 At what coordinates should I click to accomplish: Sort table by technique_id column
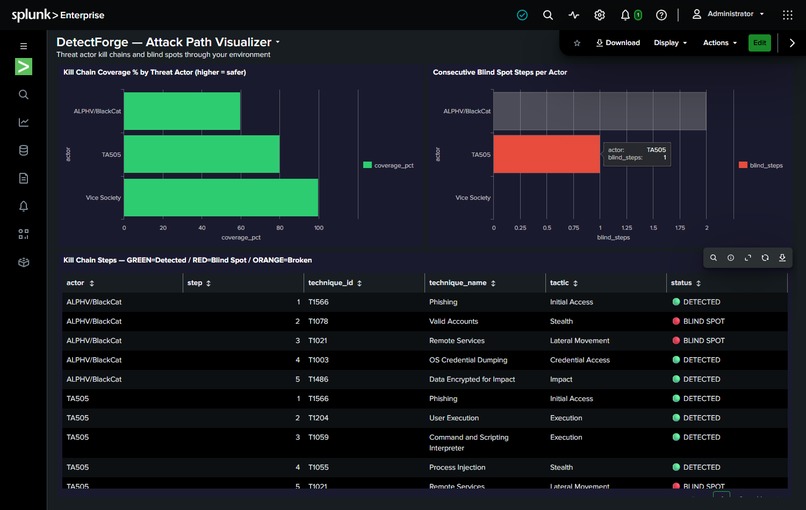359,283
